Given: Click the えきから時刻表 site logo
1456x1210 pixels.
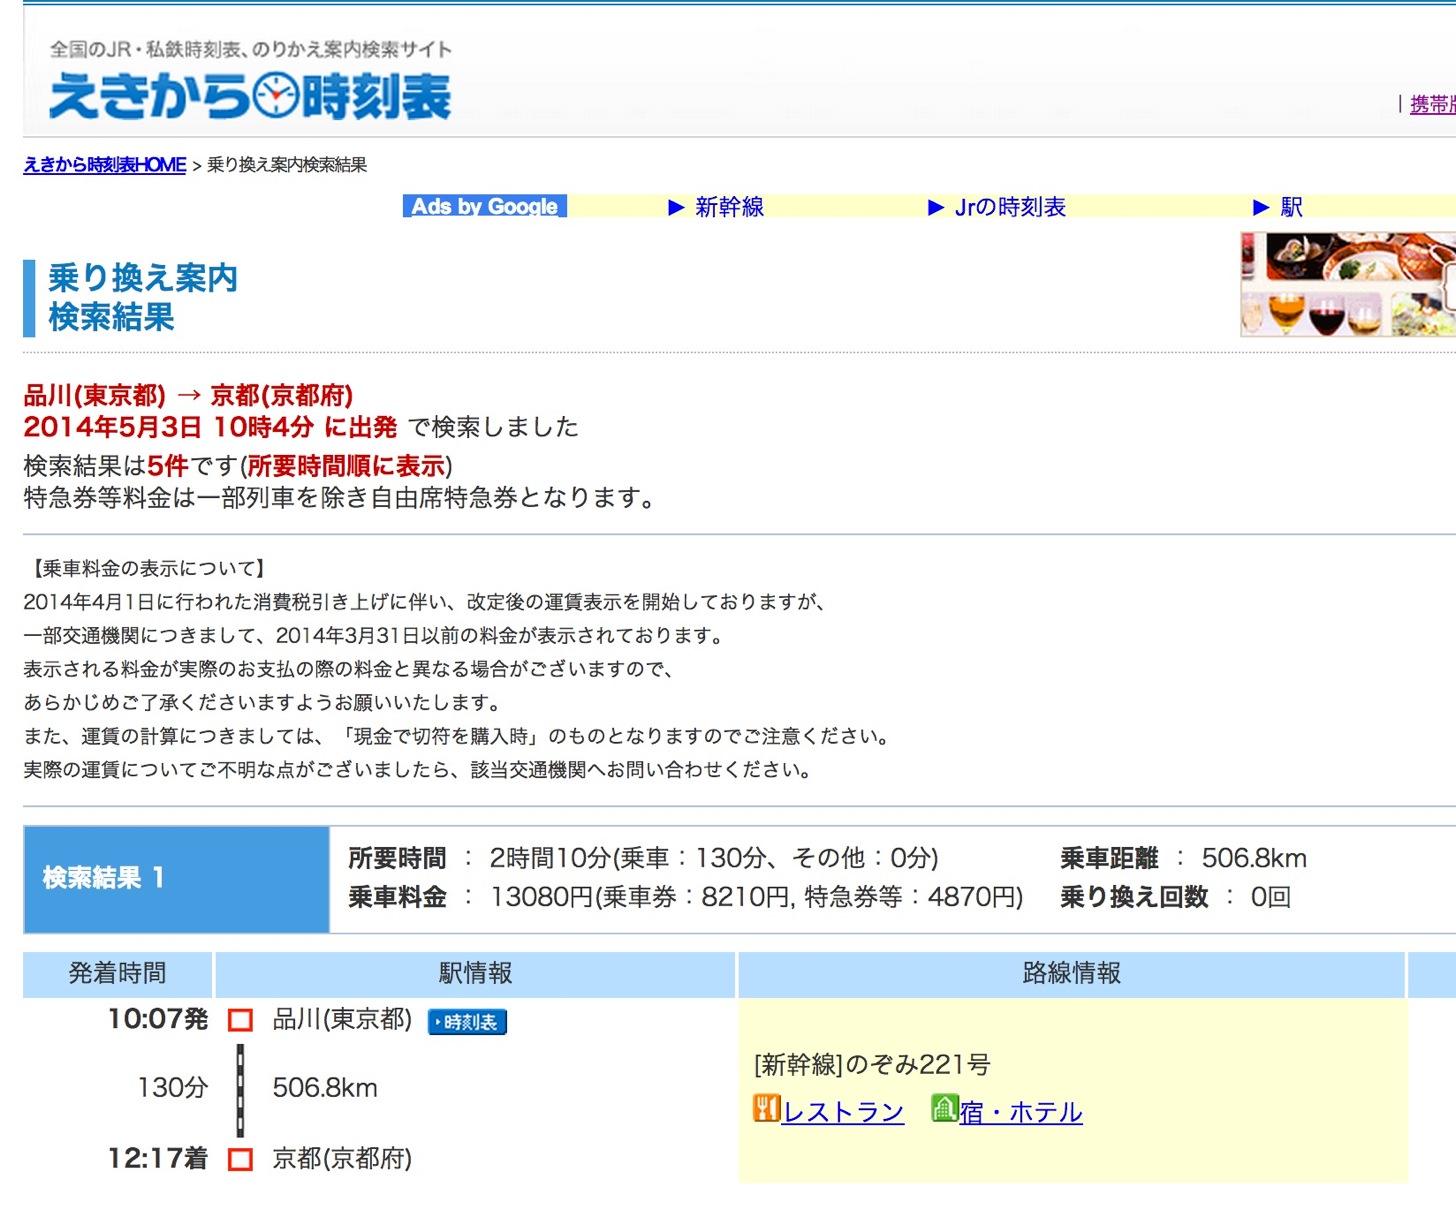Looking at the screenshot, I should (250, 96).
